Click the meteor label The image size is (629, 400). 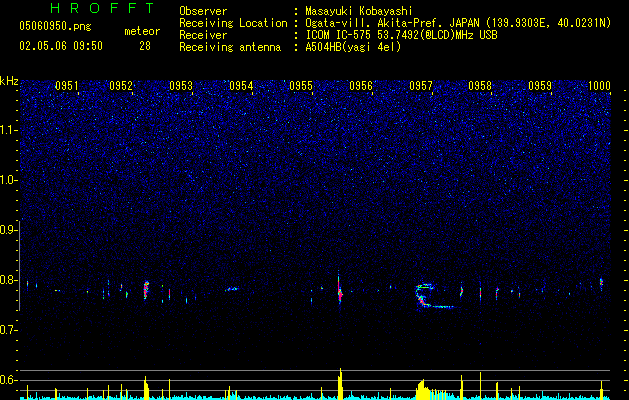tap(142, 31)
